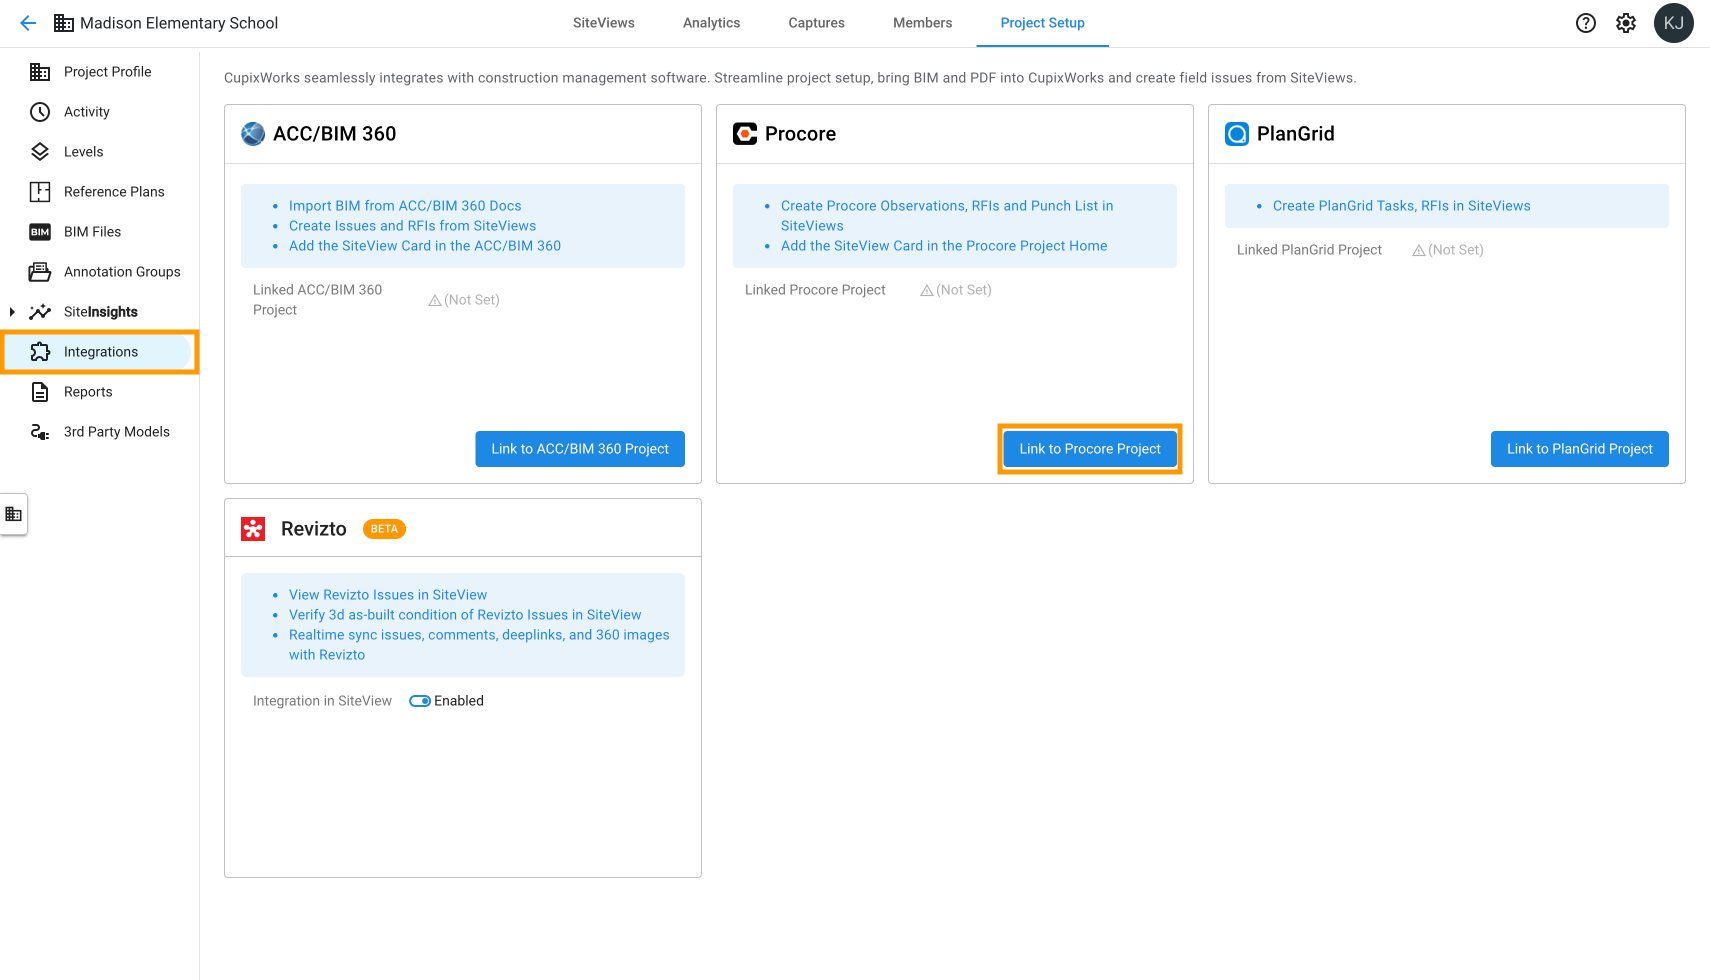Open the Members tab
The height and width of the screenshot is (980, 1710).
[x=923, y=23]
